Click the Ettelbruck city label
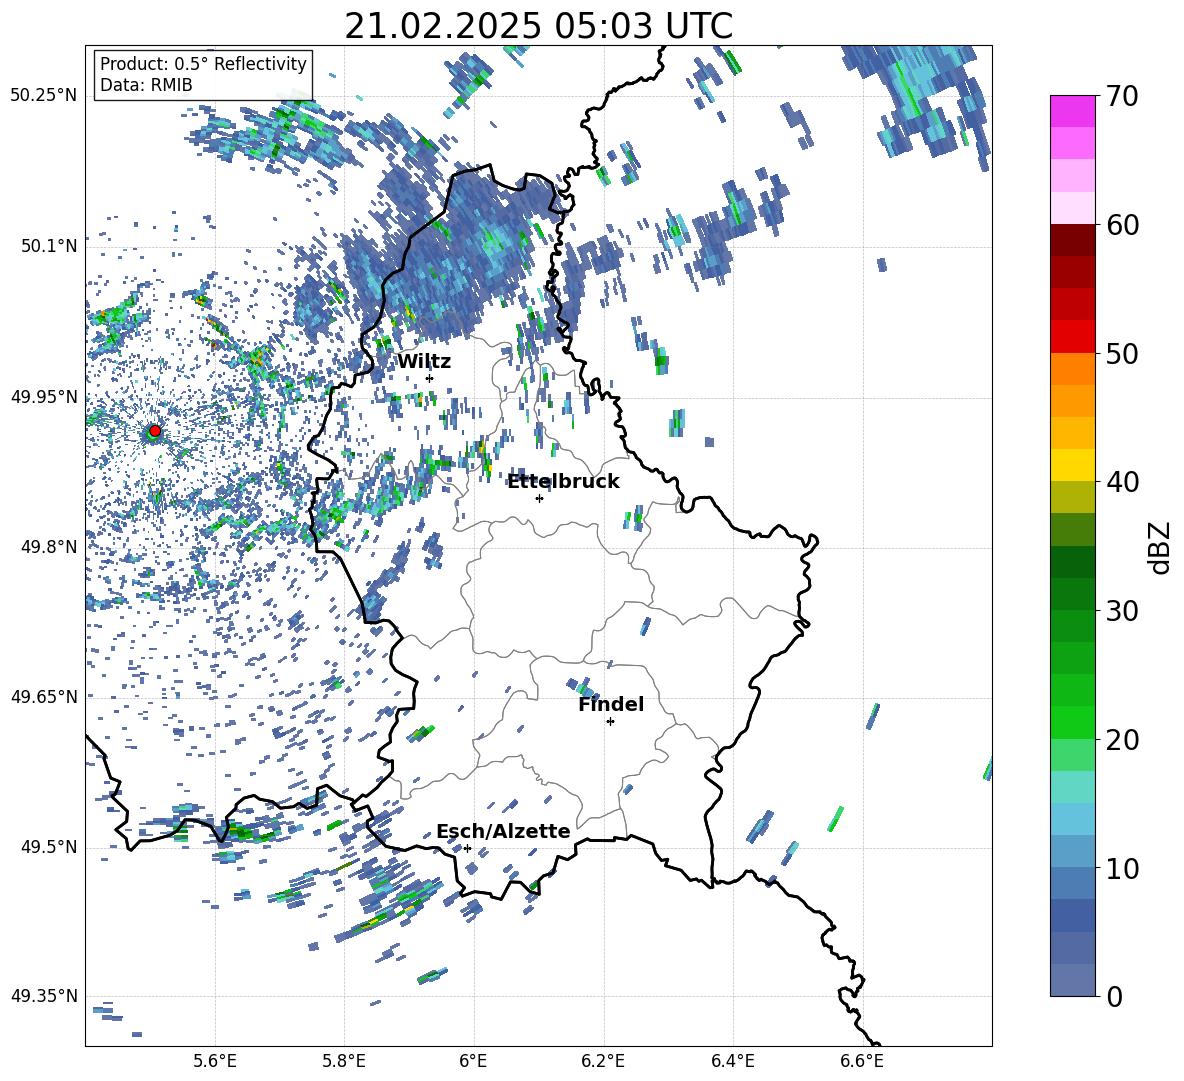 [x=563, y=482]
